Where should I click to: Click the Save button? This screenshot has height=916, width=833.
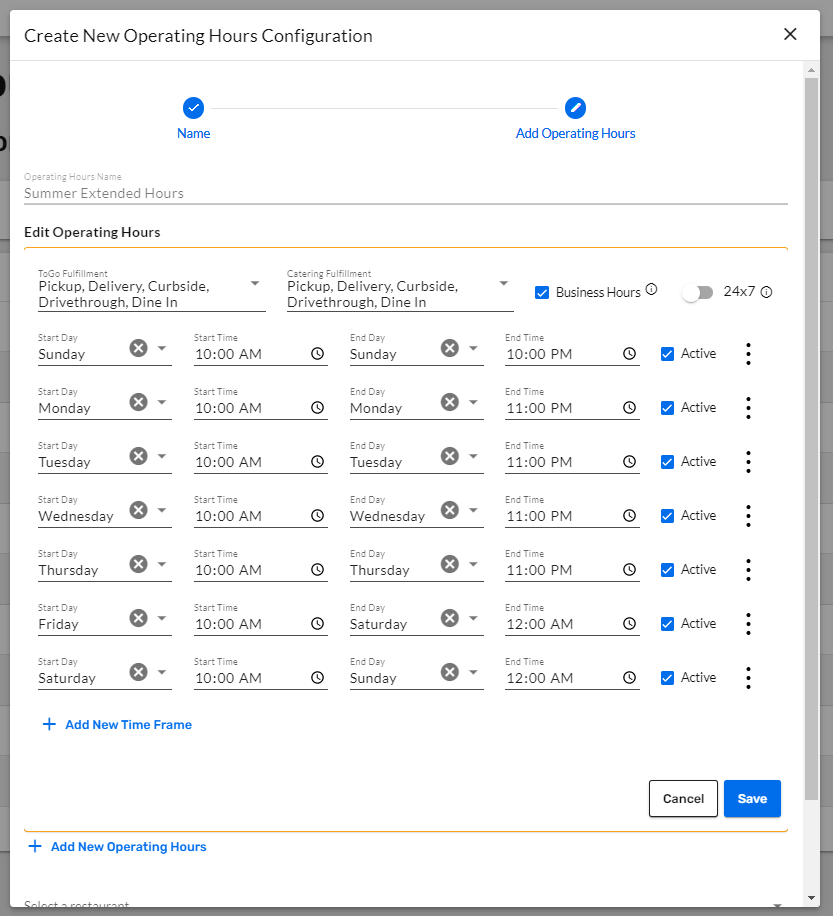752,799
